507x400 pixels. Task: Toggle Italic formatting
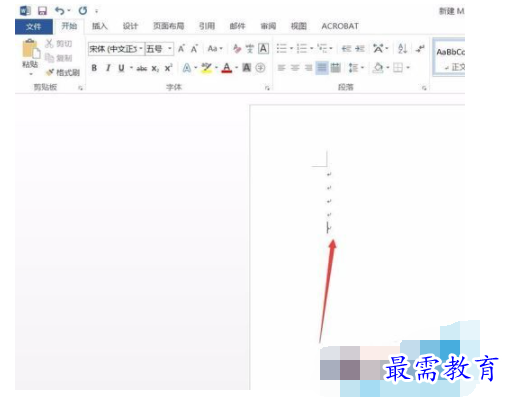coord(108,68)
